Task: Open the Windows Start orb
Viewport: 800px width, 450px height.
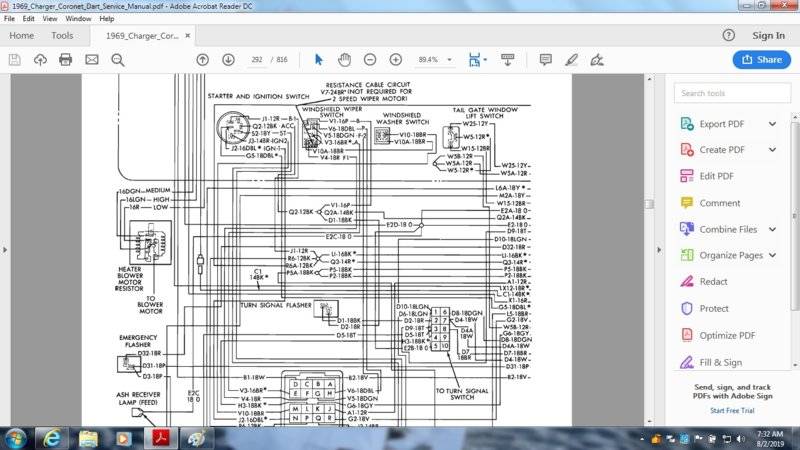Action: tap(15, 438)
